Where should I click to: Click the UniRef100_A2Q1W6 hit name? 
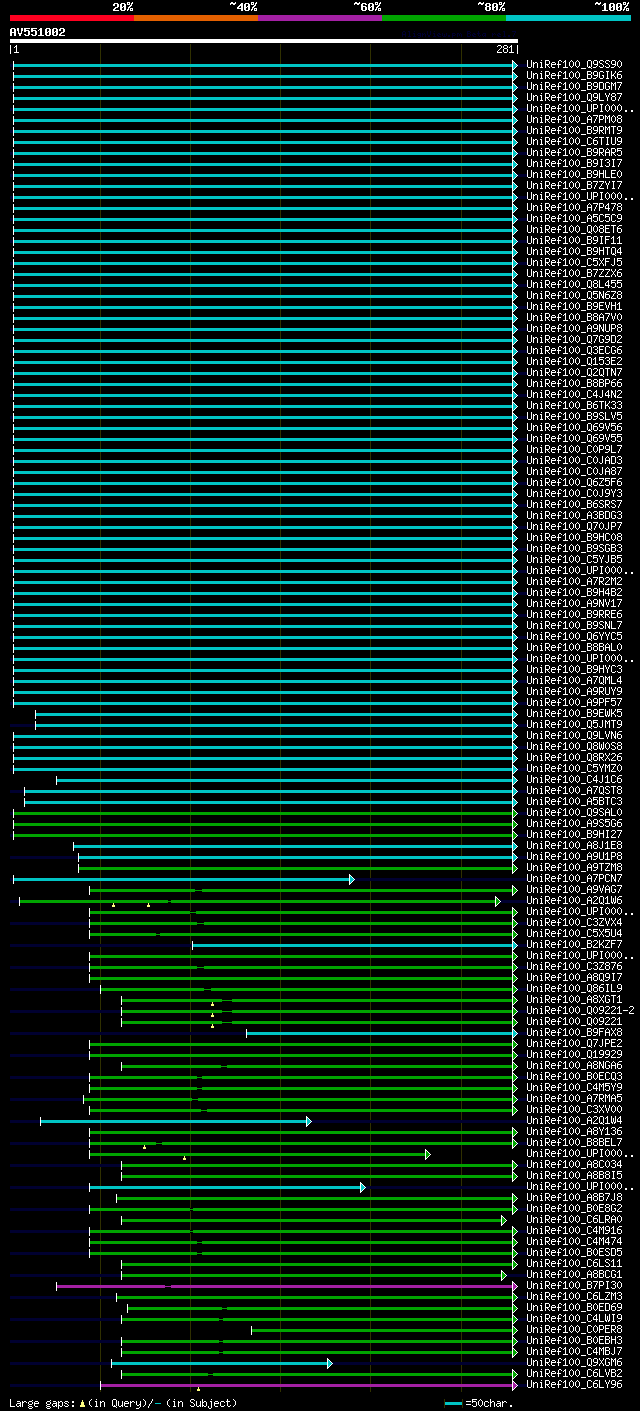[574, 901]
